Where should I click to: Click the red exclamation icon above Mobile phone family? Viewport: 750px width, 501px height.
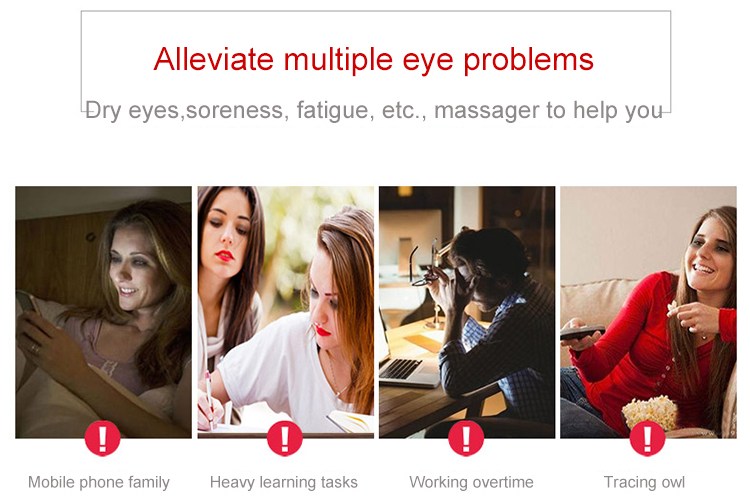pyautogui.click(x=102, y=438)
